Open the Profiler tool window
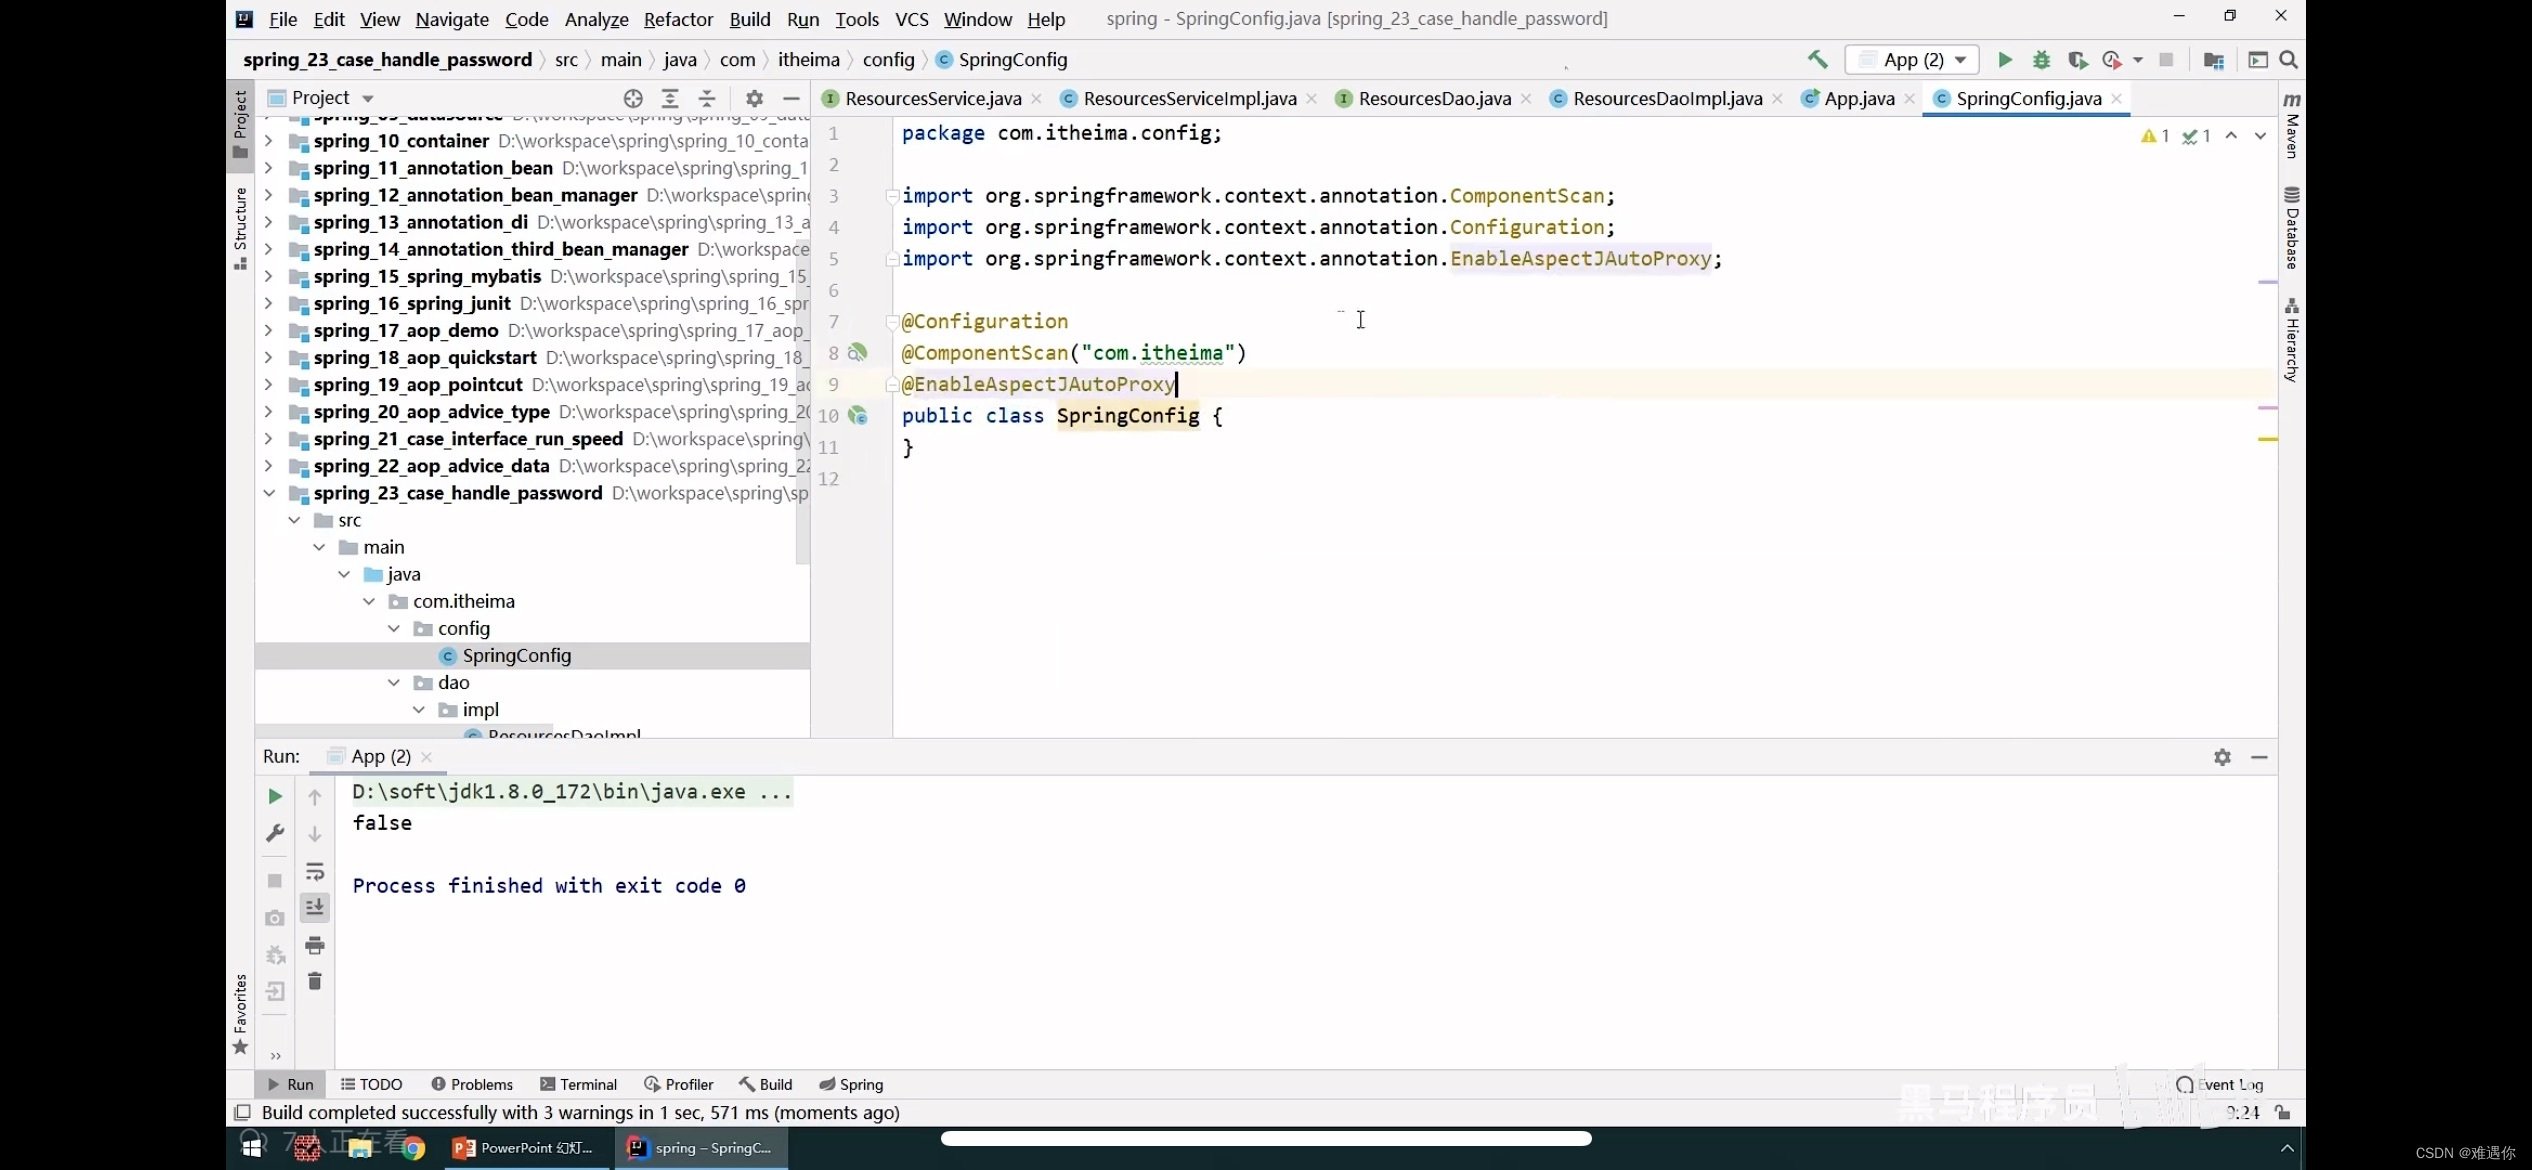Screen dimensions: 2532x1170 tap(679, 1084)
